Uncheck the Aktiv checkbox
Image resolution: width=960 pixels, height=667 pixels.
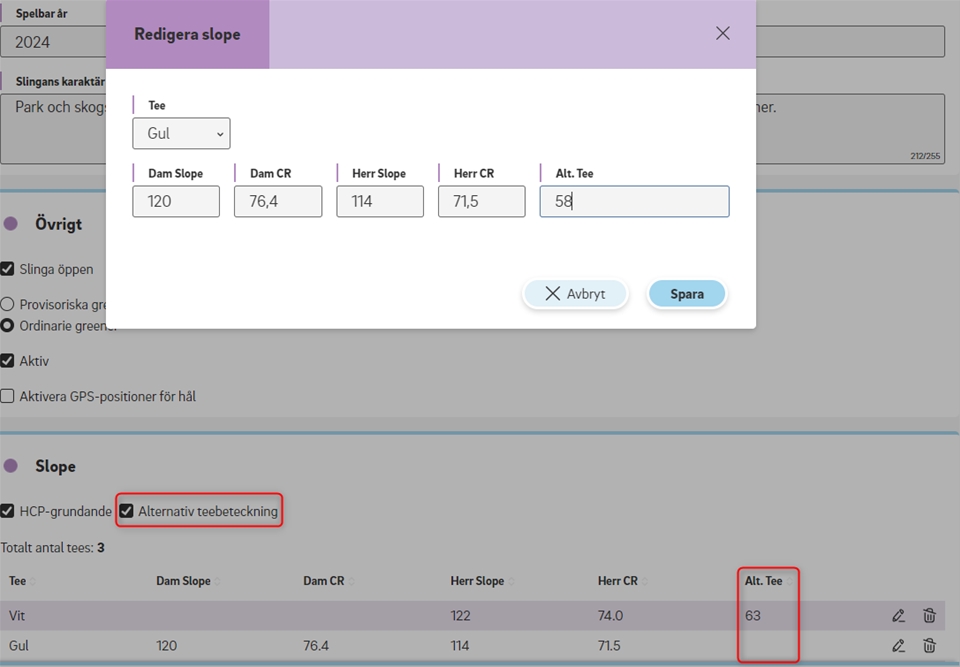(x=8, y=361)
